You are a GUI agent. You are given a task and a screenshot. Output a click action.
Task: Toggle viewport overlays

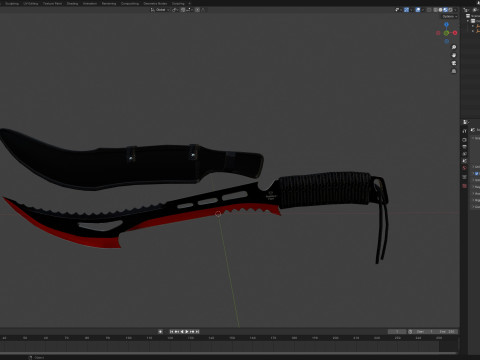(x=418, y=10)
